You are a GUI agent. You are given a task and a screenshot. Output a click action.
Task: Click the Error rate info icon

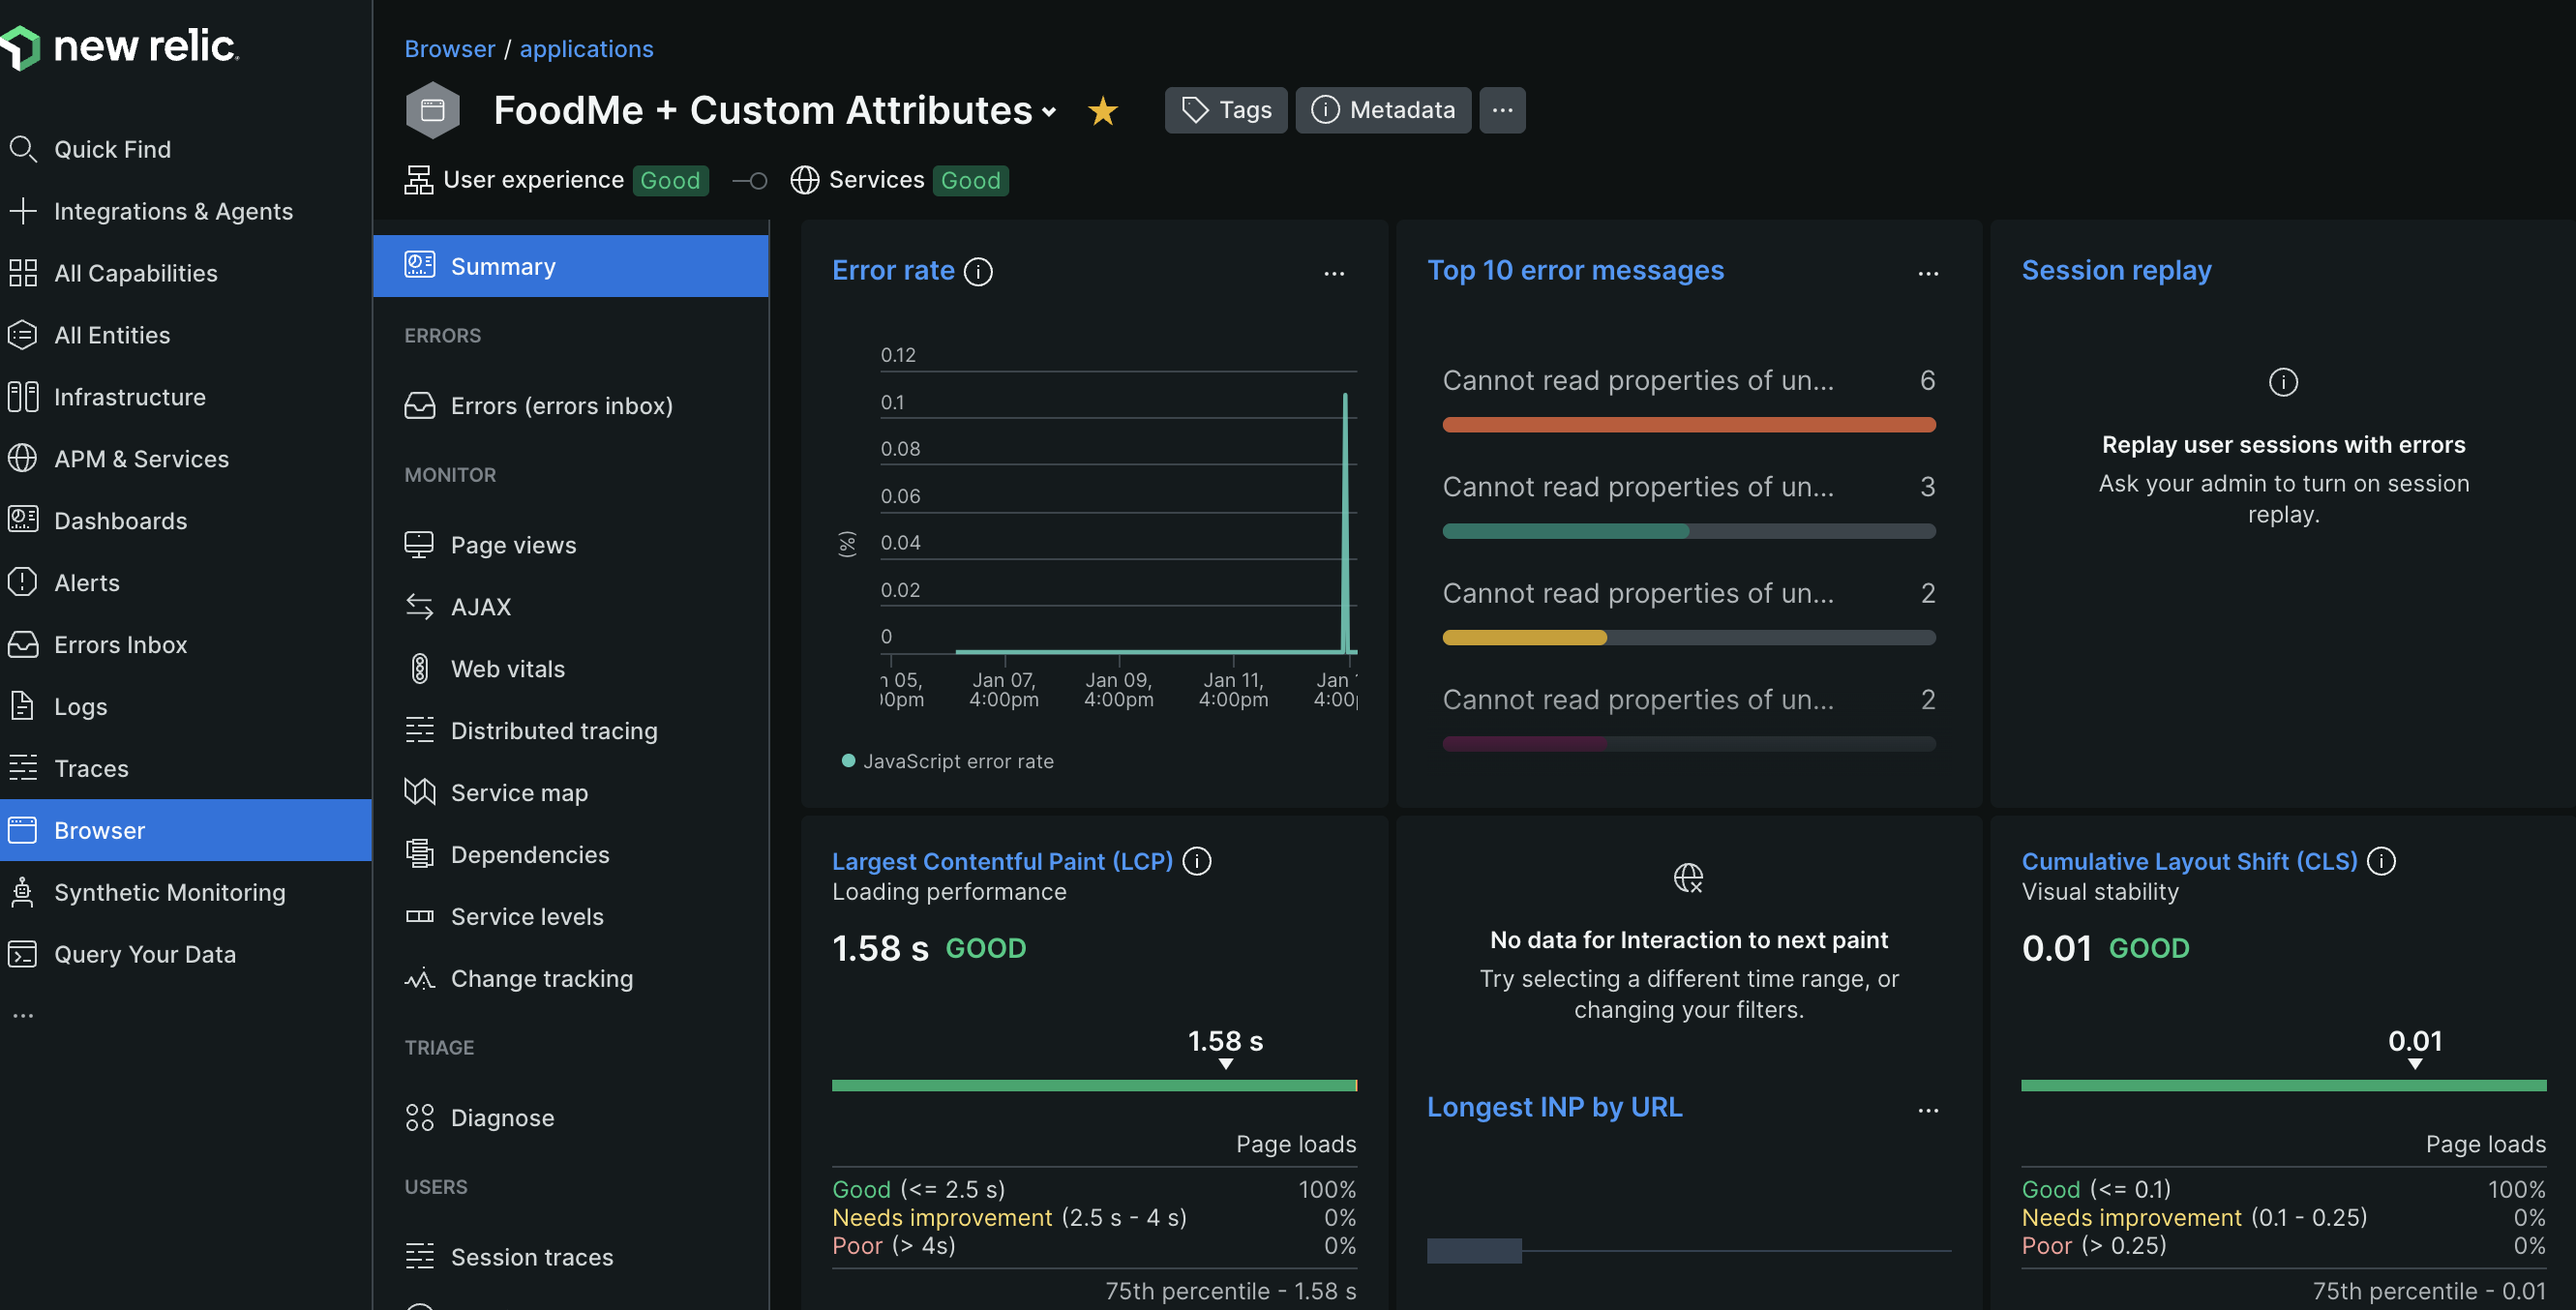(x=978, y=271)
